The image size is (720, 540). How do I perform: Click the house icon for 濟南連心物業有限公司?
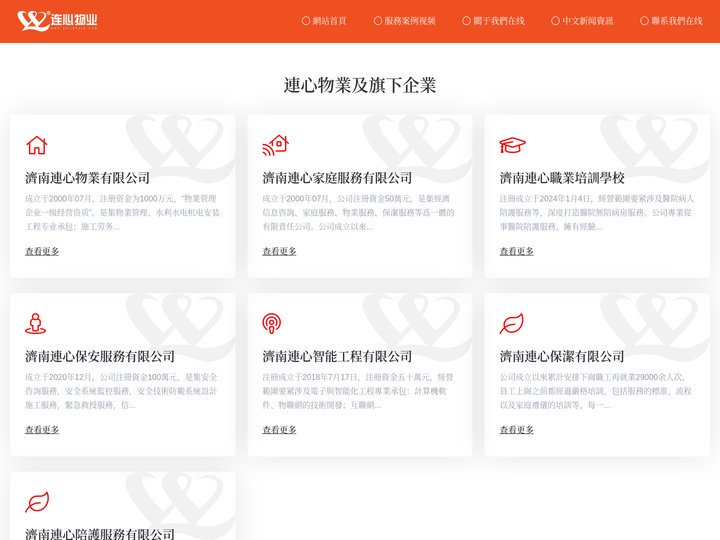click(x=37, y=145)
